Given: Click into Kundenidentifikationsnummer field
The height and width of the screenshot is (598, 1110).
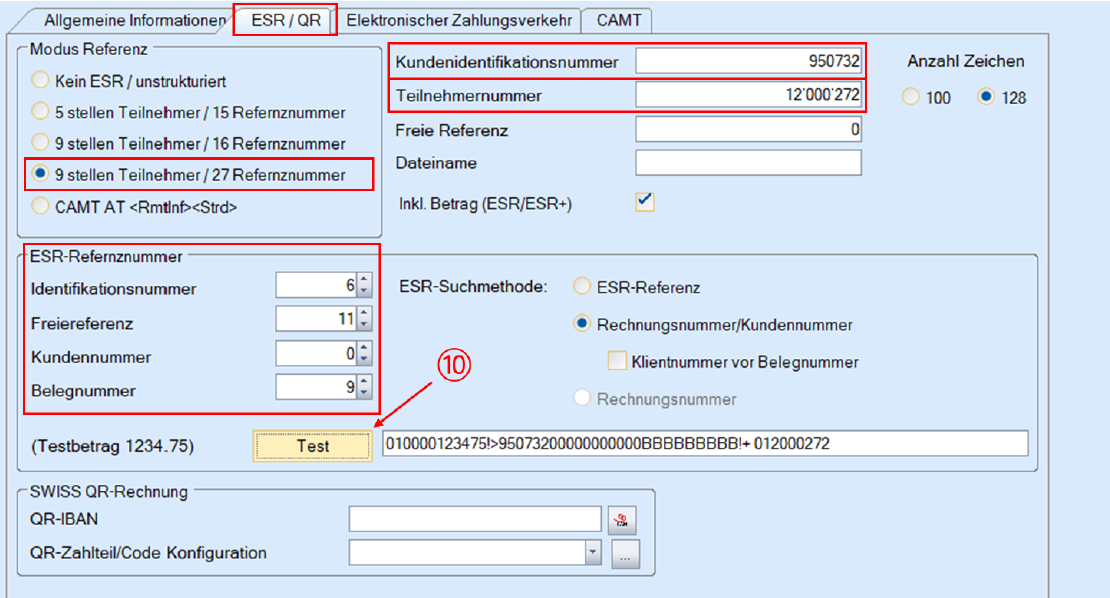Looking at the screenshot, I should [748, 61].
